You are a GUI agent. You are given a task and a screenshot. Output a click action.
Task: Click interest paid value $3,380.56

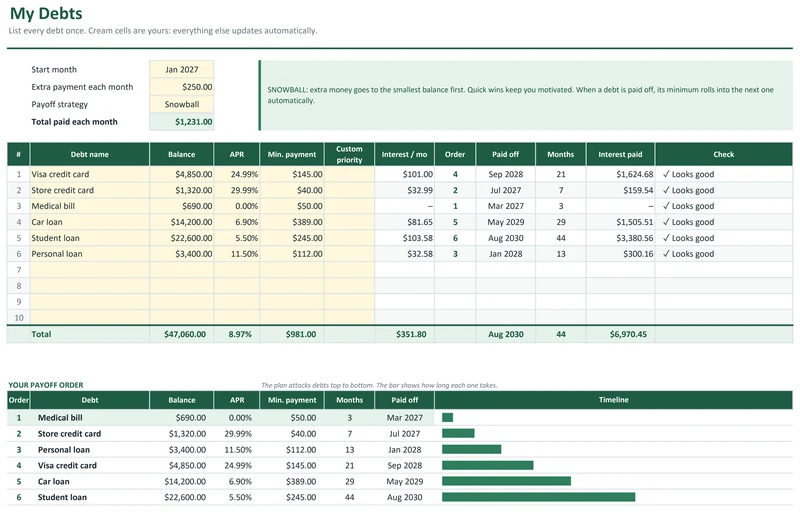620,238
